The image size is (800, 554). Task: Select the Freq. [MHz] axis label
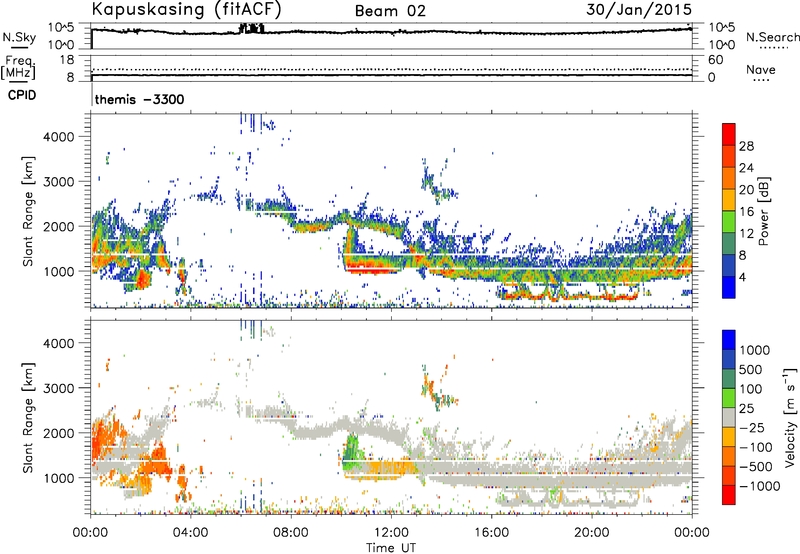point(18,68)
